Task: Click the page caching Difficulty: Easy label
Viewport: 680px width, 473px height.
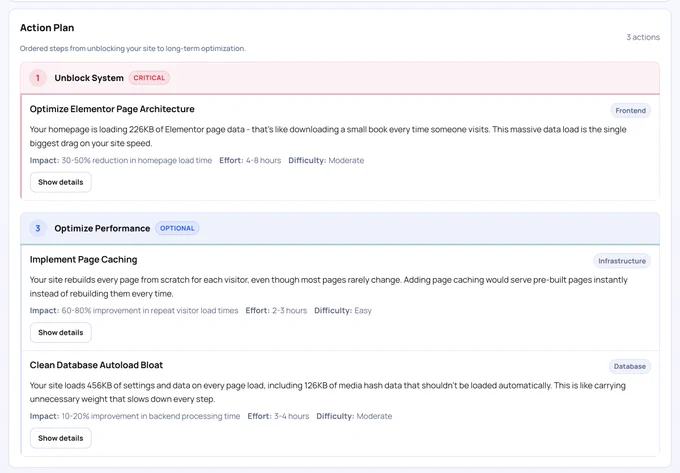Action: [343, 310]
